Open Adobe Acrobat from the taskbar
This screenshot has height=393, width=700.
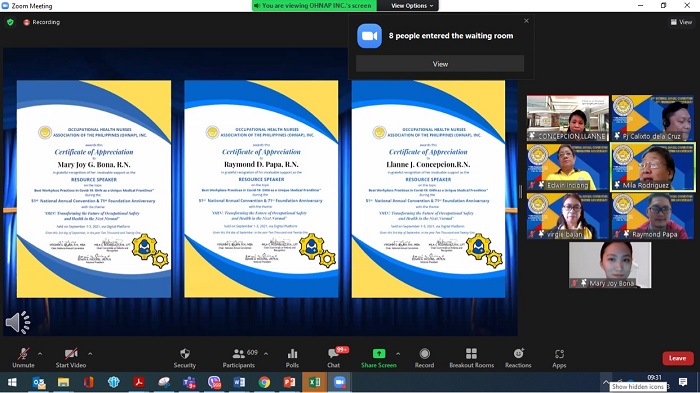click(x=139, y=382)
